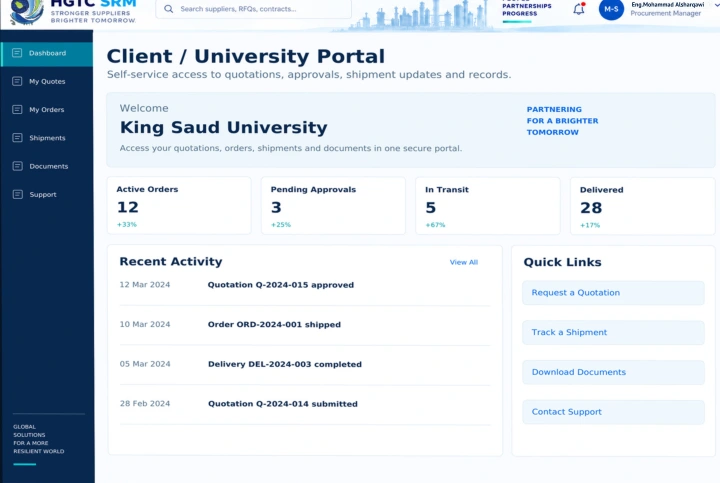
Task: Click Download Documents quick link
Action: (613, 372)
